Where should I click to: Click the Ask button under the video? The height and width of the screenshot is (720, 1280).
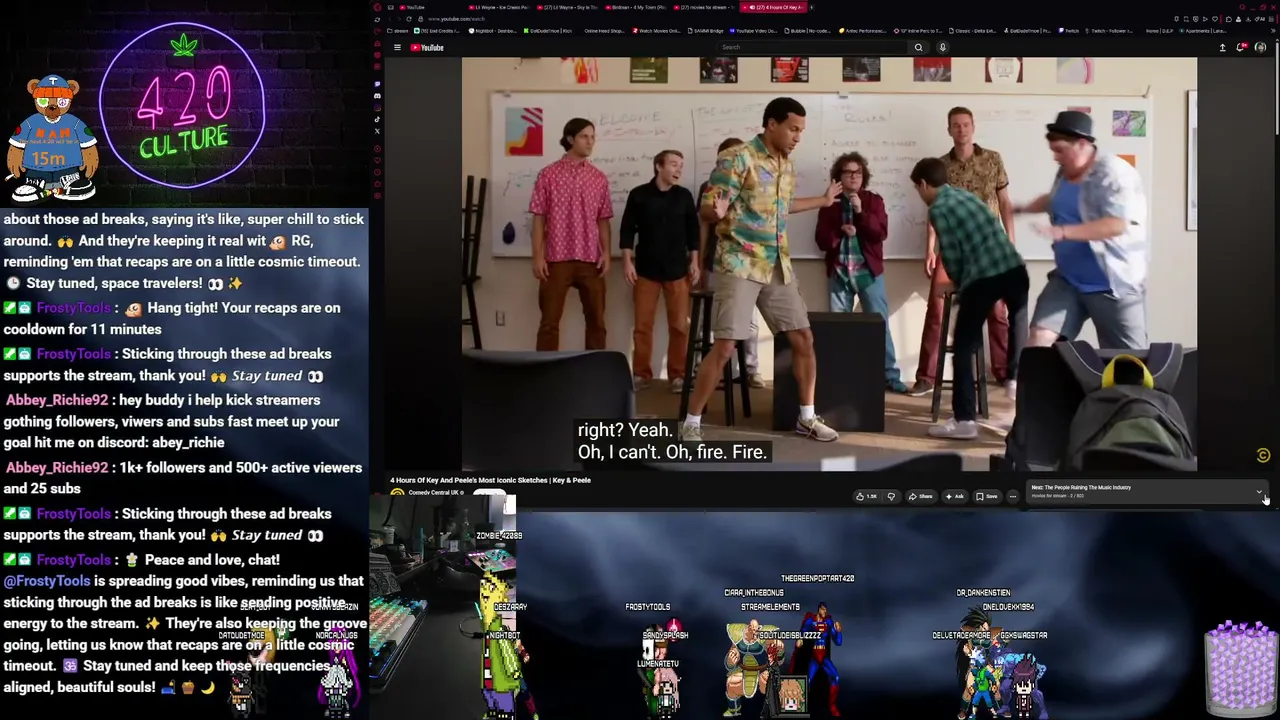click(x=955, y=496)
